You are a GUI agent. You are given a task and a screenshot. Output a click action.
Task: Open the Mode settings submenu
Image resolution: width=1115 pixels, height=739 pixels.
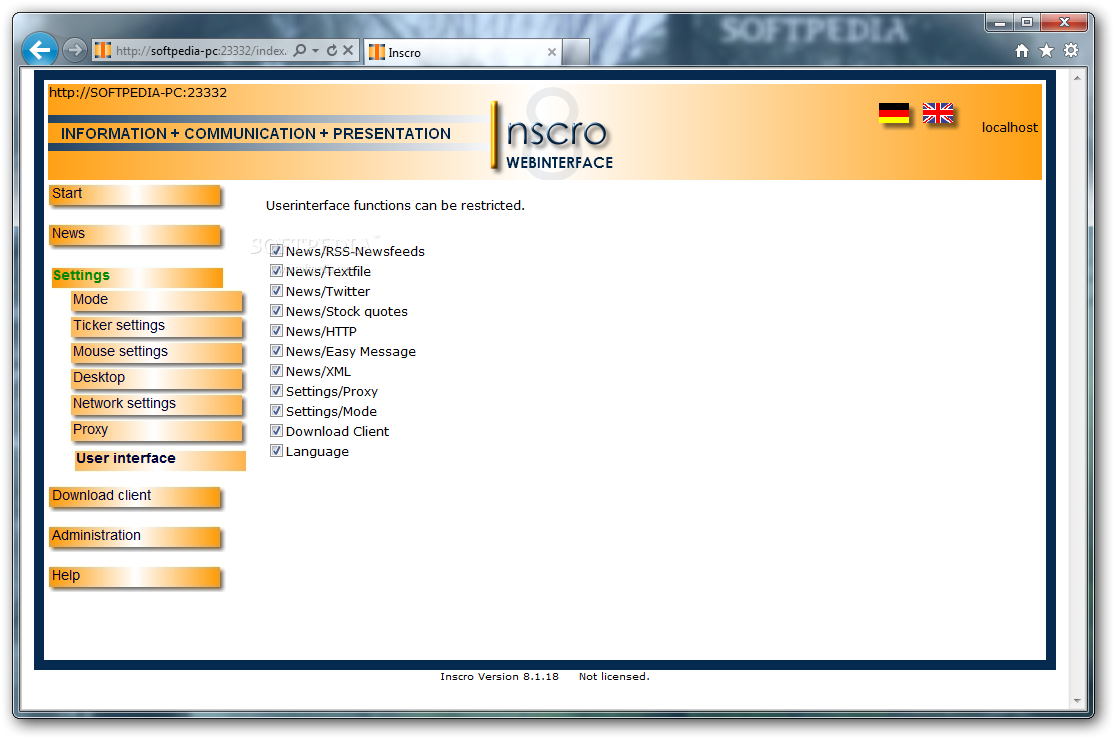(157, 301)
